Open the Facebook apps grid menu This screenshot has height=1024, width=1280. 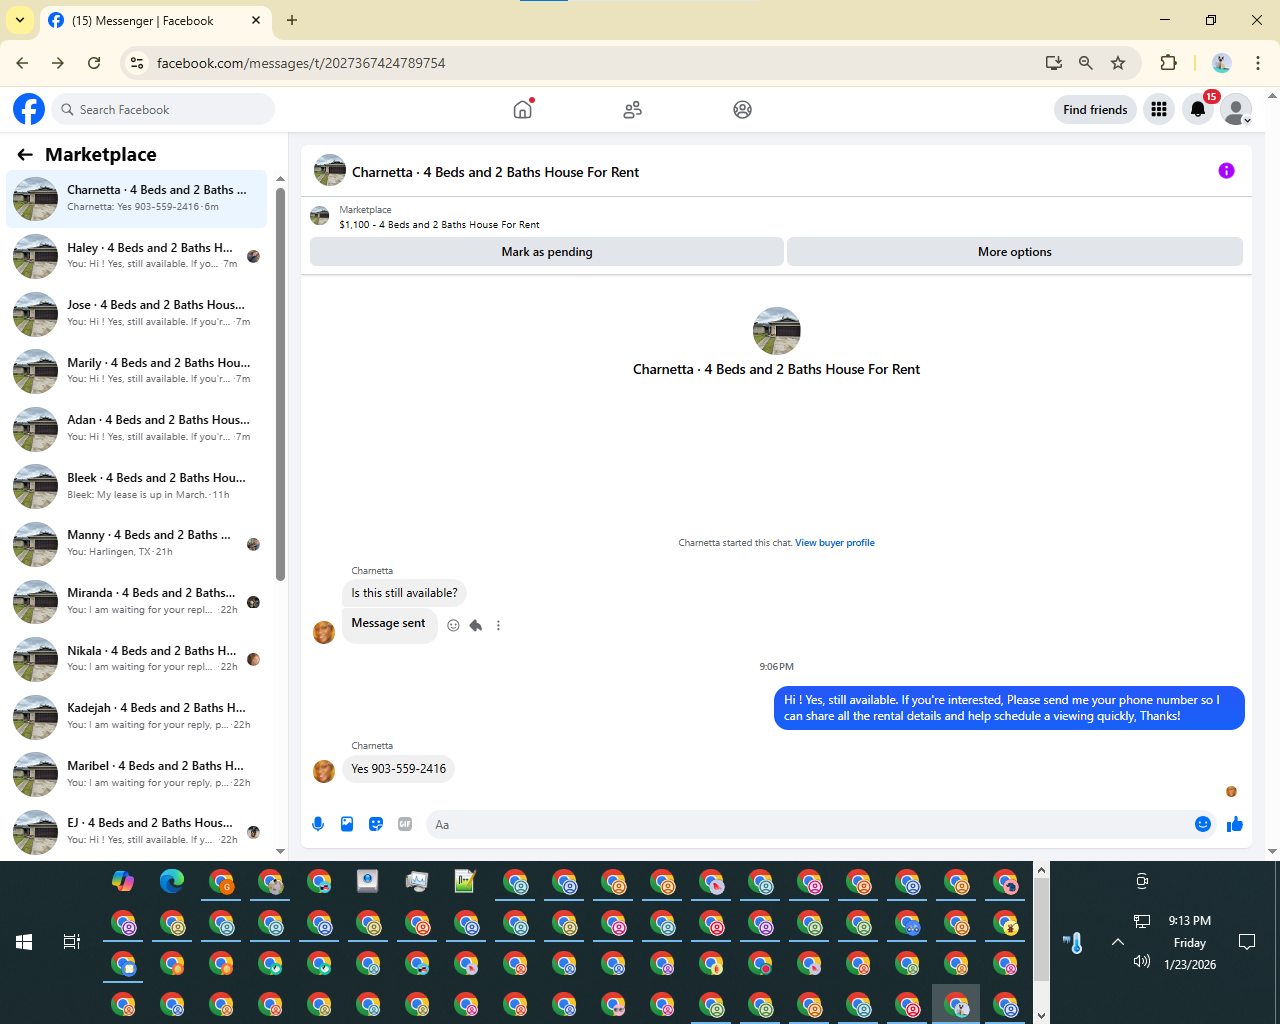pos(1159,109)
